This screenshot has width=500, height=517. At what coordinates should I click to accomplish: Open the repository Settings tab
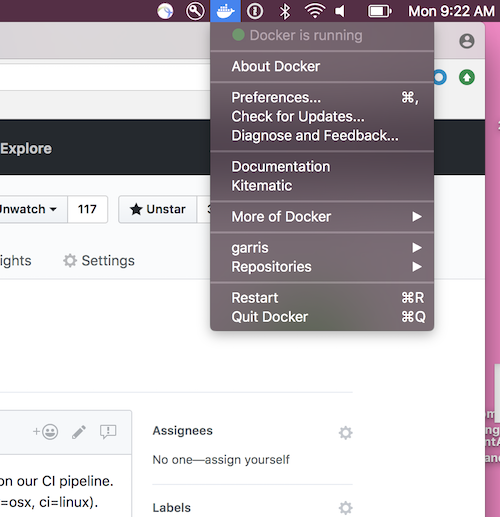click(99, 261)
